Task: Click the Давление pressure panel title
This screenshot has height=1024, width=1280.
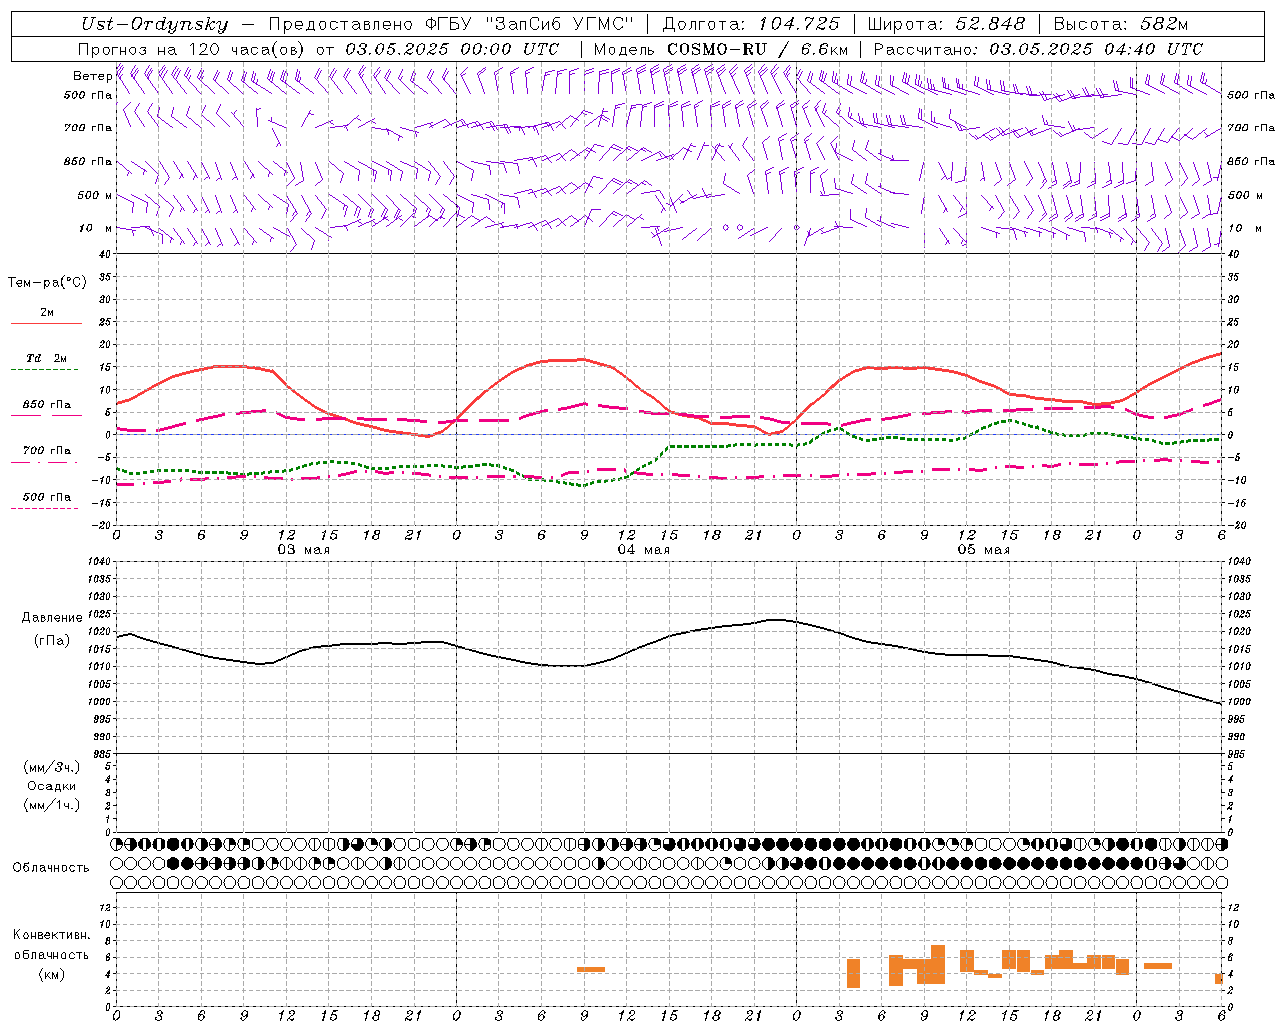Action: coord(52,618)
